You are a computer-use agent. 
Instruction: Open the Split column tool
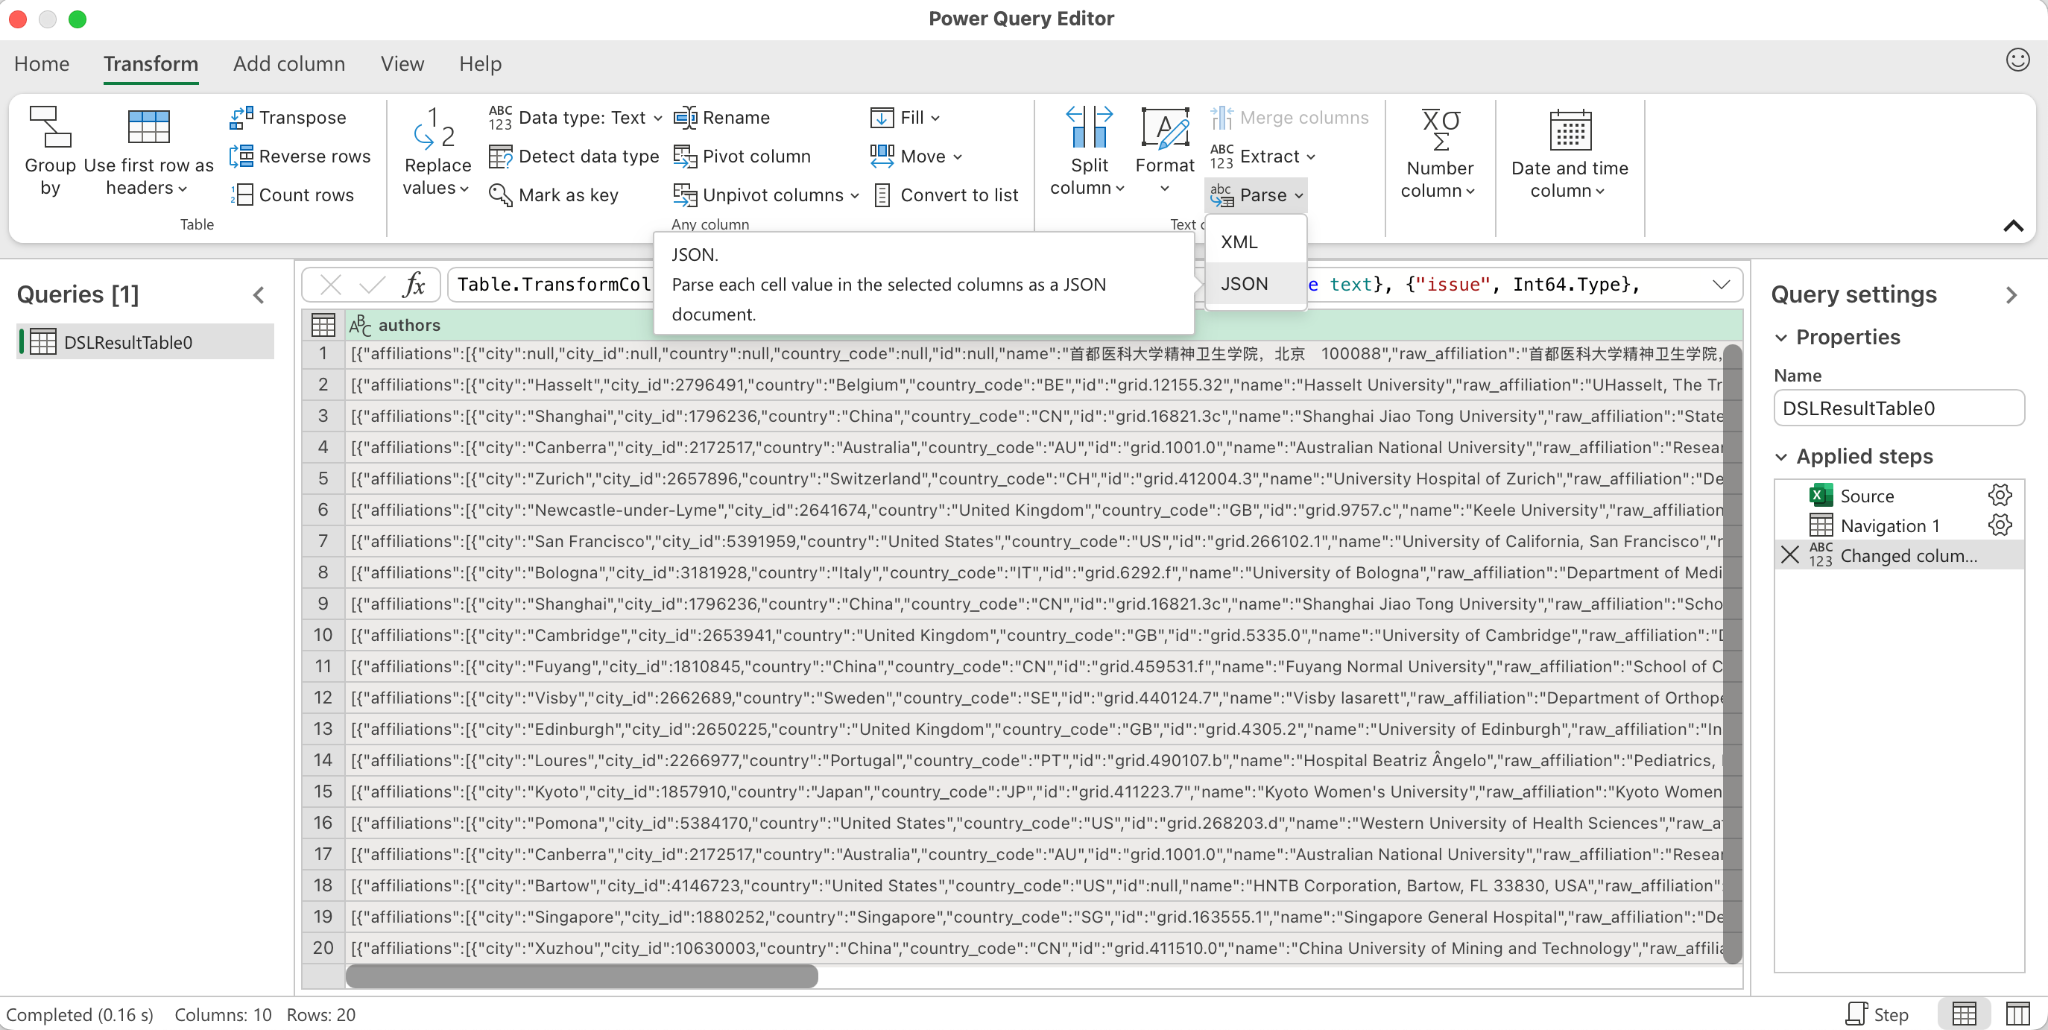point(1086,150)
